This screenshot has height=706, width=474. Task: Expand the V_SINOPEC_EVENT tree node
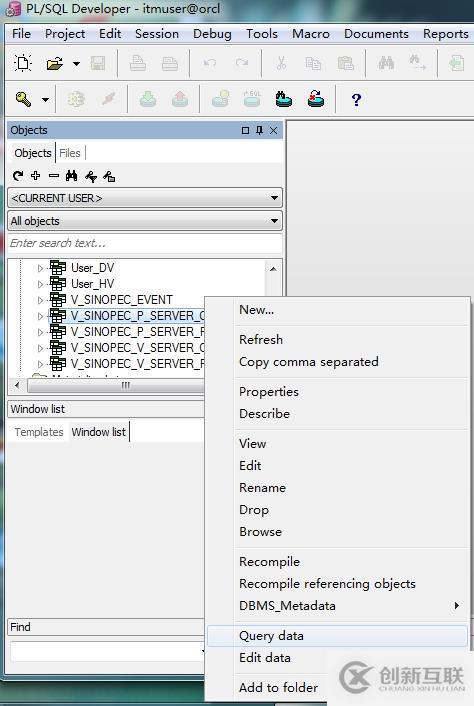40,300
